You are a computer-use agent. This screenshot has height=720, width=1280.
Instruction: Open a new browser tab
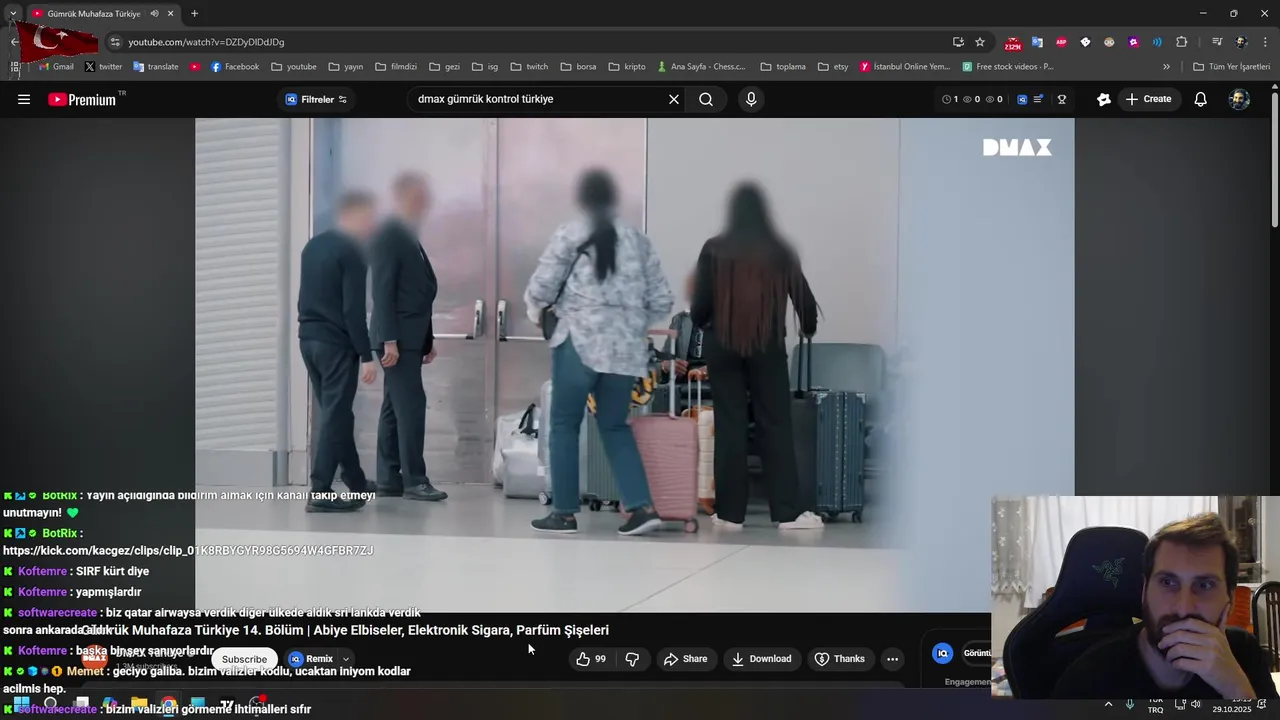coord(194,14)
